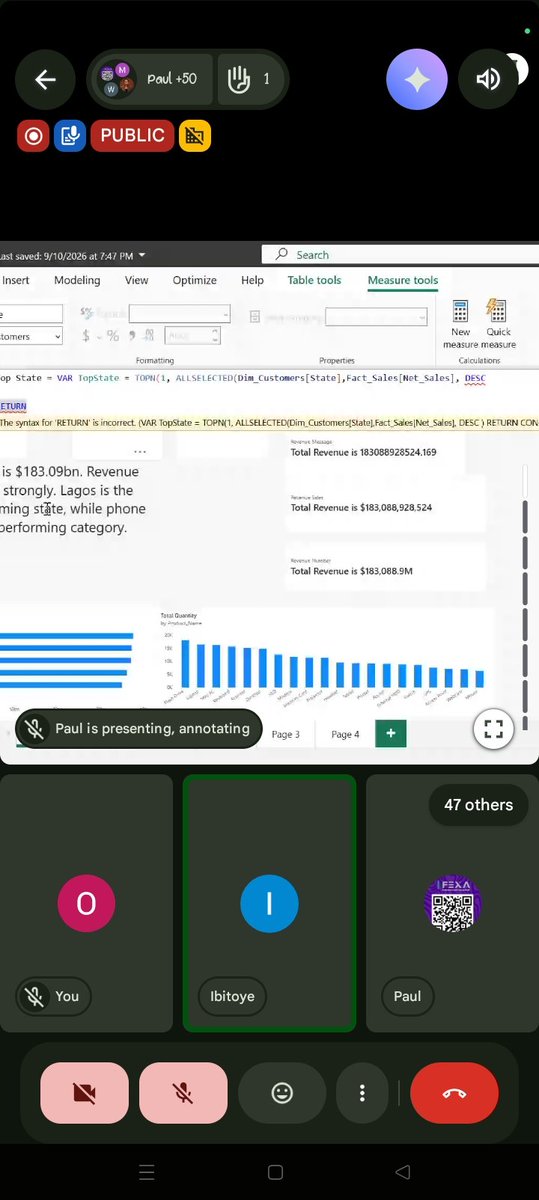The height and width of the screenshot is (1200, 539).
Task: Go back using the arrow button
Action: coord(45,80)
